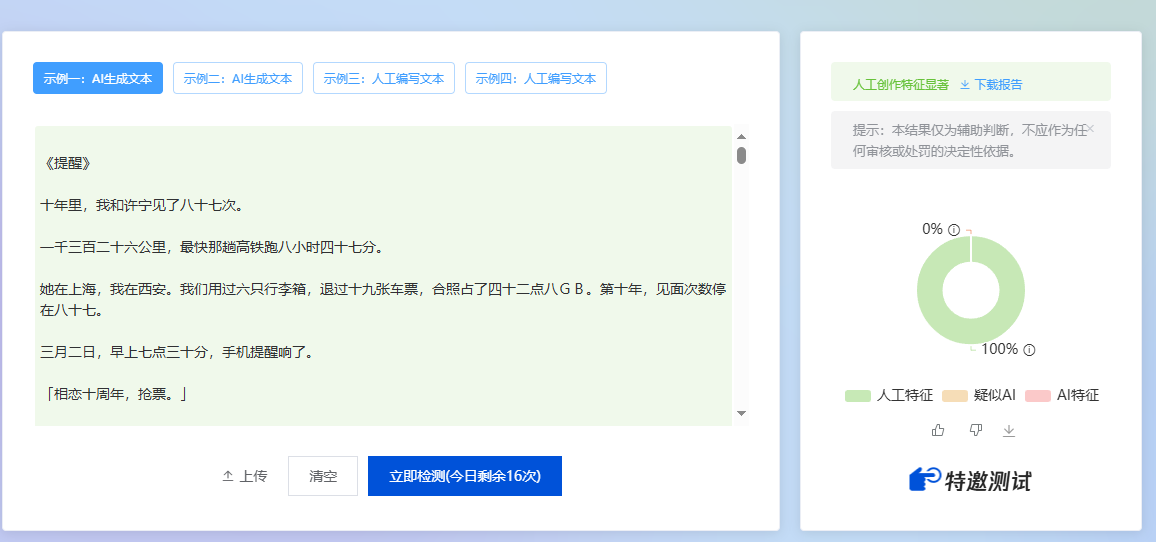This screenshot has width=1156, height=542.
Task: Click the 上传 upload button
Action: (245, 476)
